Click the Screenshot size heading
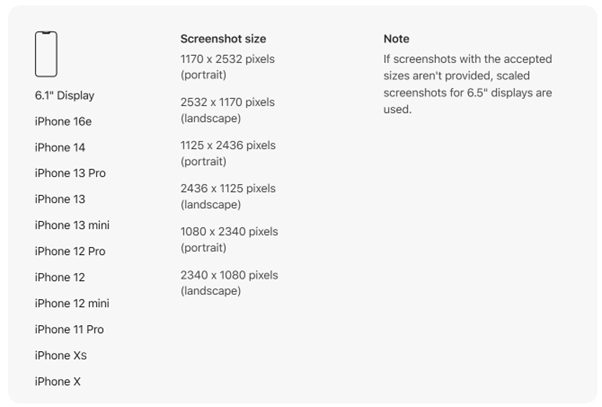602x407 pixels. point(223,39)
